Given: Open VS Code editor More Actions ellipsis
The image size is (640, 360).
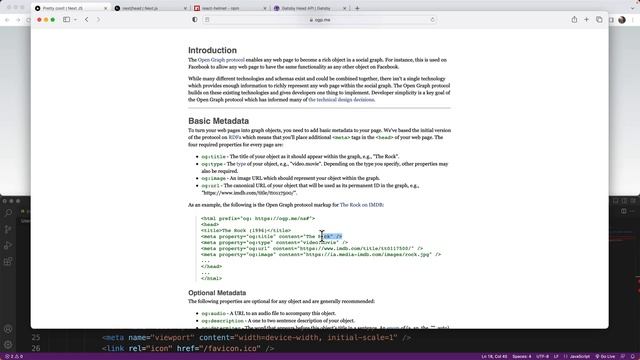Looking at the screenshot, I should tap(633, 211).
